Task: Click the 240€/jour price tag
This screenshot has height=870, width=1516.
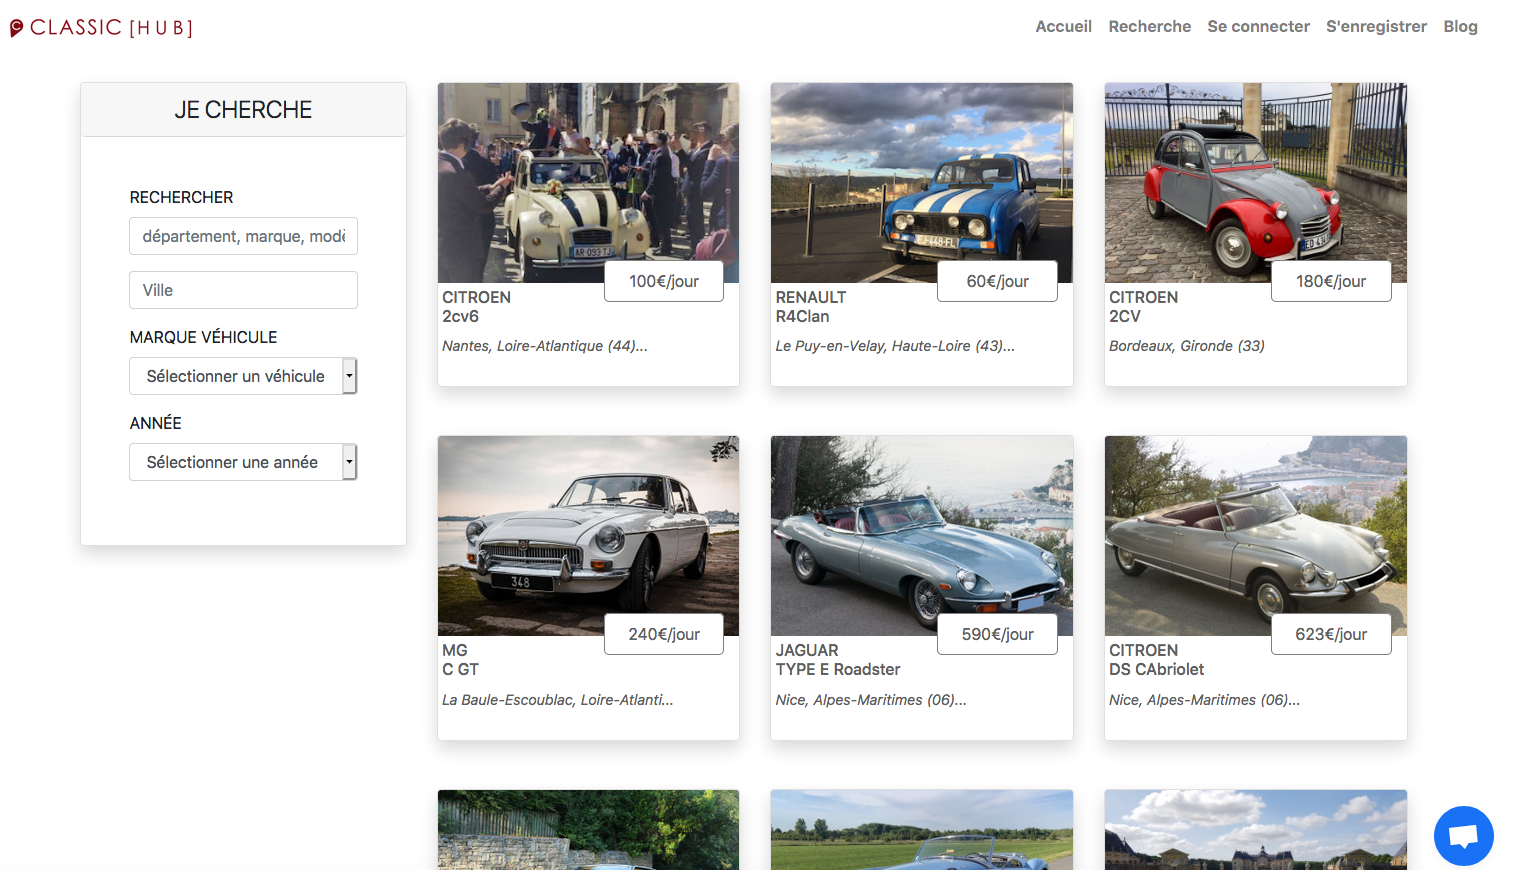Action: [664, 634]
